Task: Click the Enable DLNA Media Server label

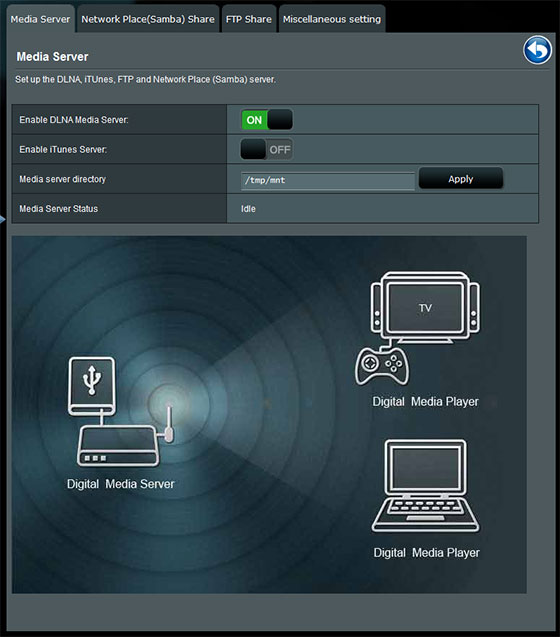Action: point(74,120)
